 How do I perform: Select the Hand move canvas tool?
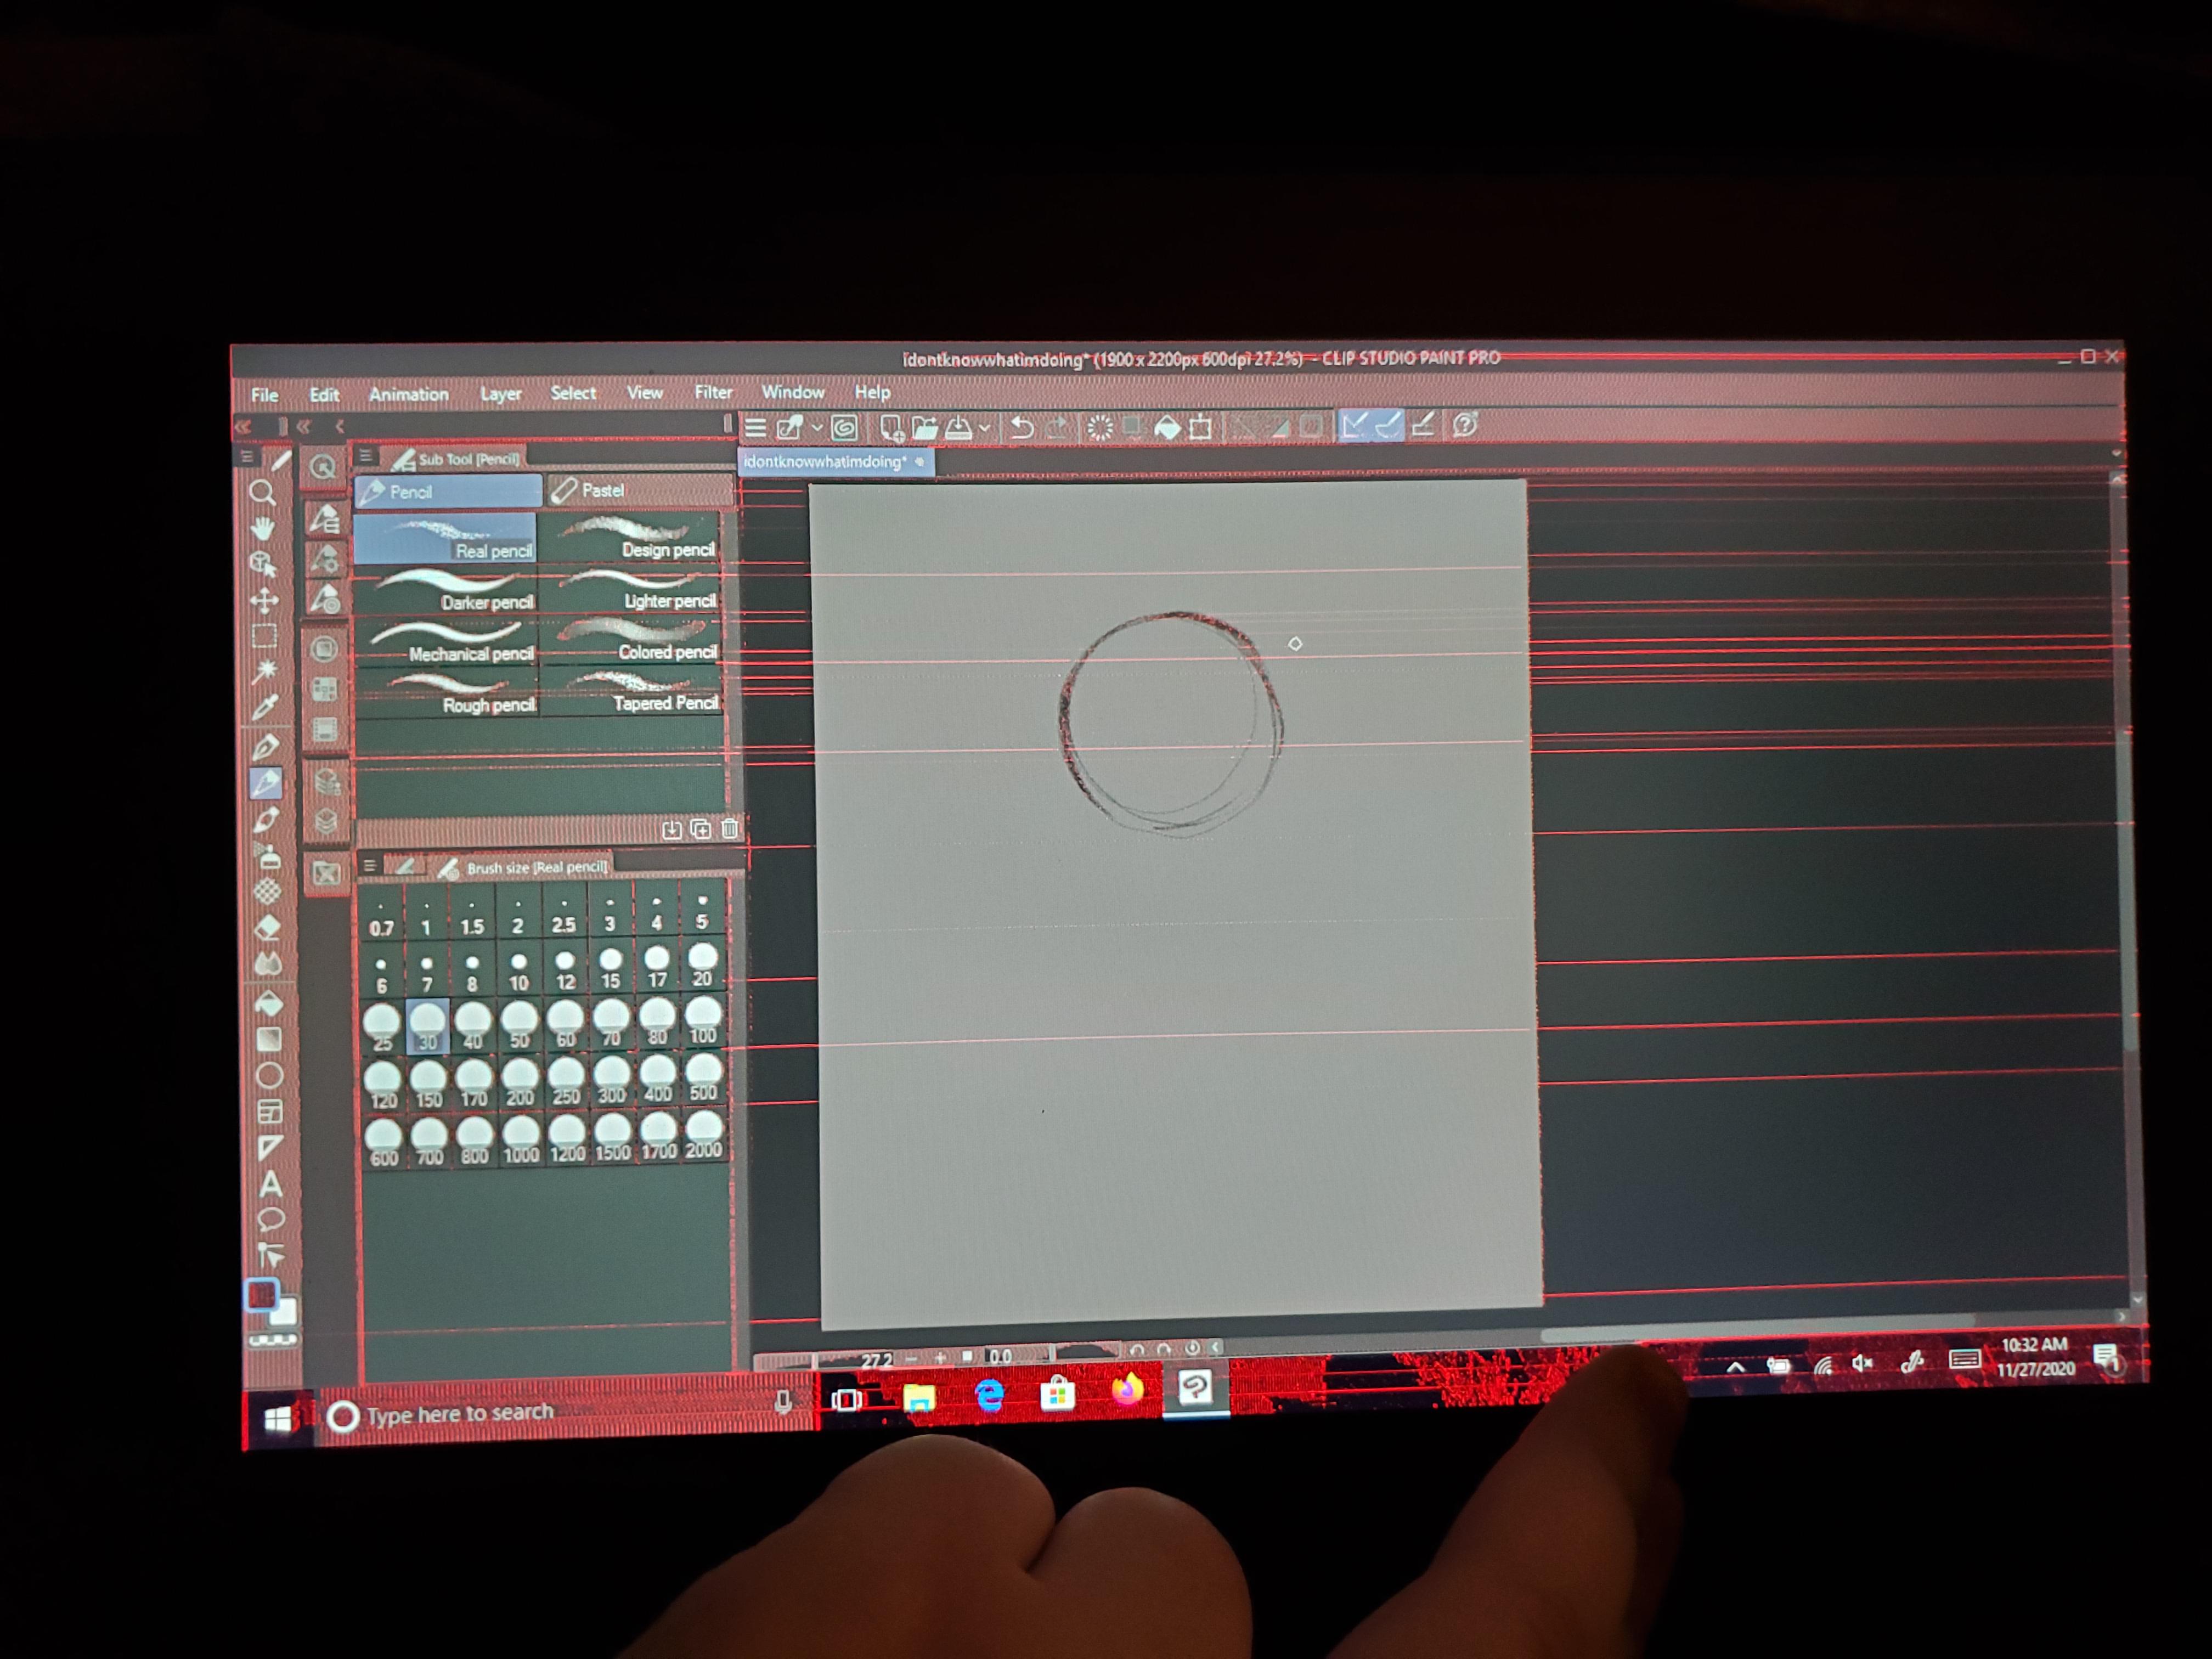(x=263, y=528)
